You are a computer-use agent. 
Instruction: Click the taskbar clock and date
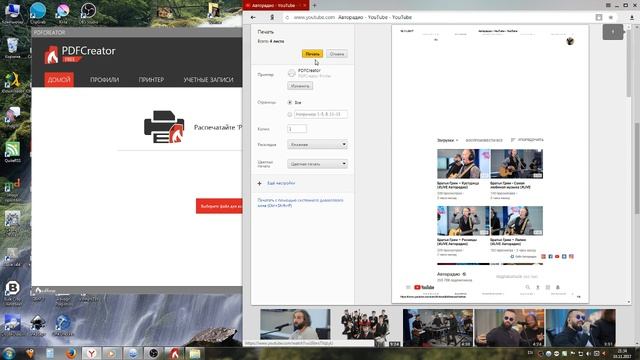pyautogui.click(x=622, y=353)
